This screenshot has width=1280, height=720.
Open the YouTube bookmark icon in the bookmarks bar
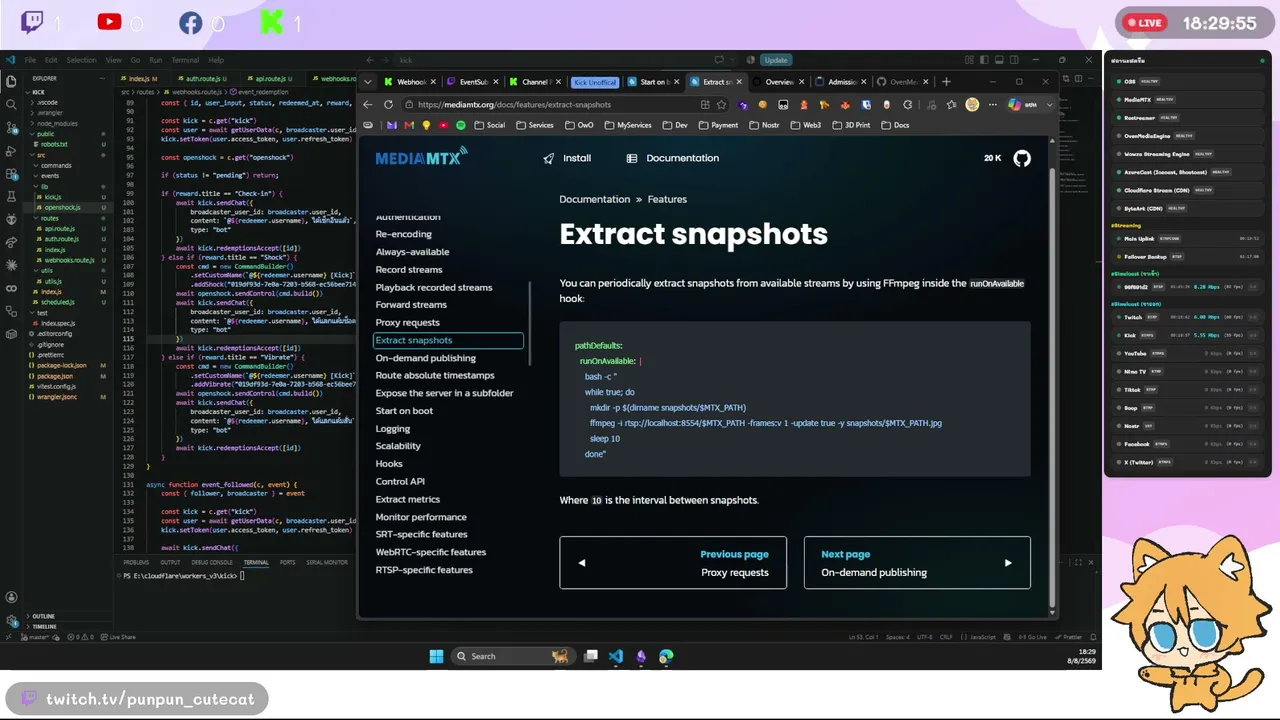click(443, 125)
